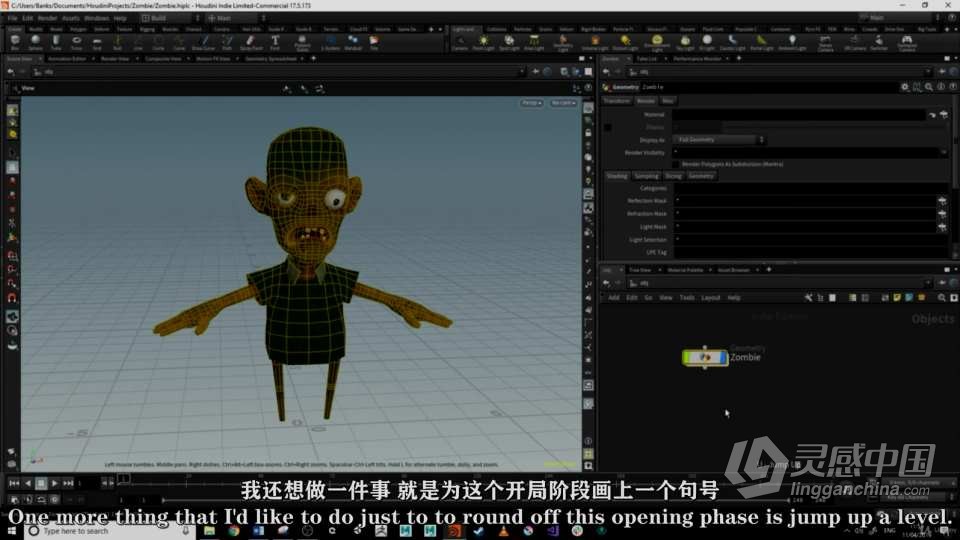
Task: Open the network editor Tools menu
Action: [x=687, y=298]
